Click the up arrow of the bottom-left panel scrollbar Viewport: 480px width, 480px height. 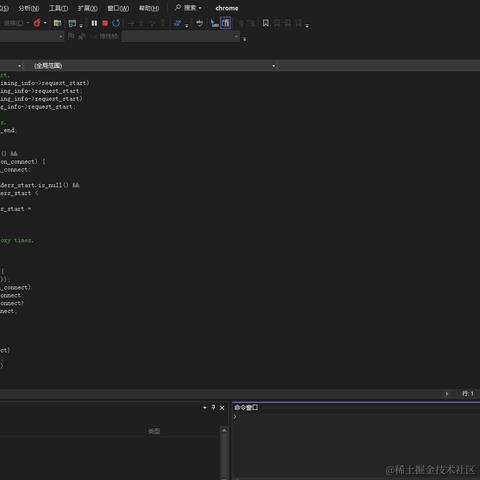pyautogui.click(x=224, y=430)
